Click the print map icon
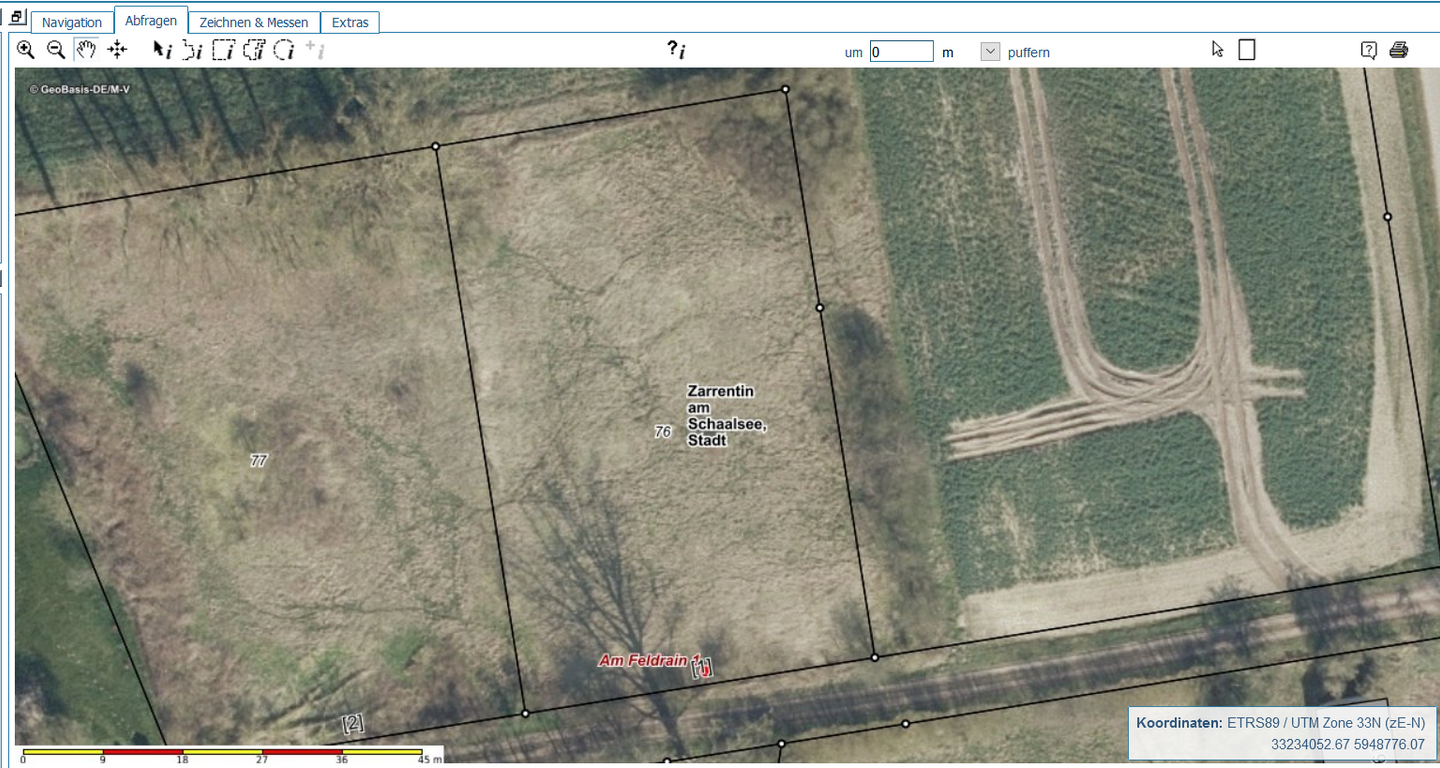 click(1398, 50)
